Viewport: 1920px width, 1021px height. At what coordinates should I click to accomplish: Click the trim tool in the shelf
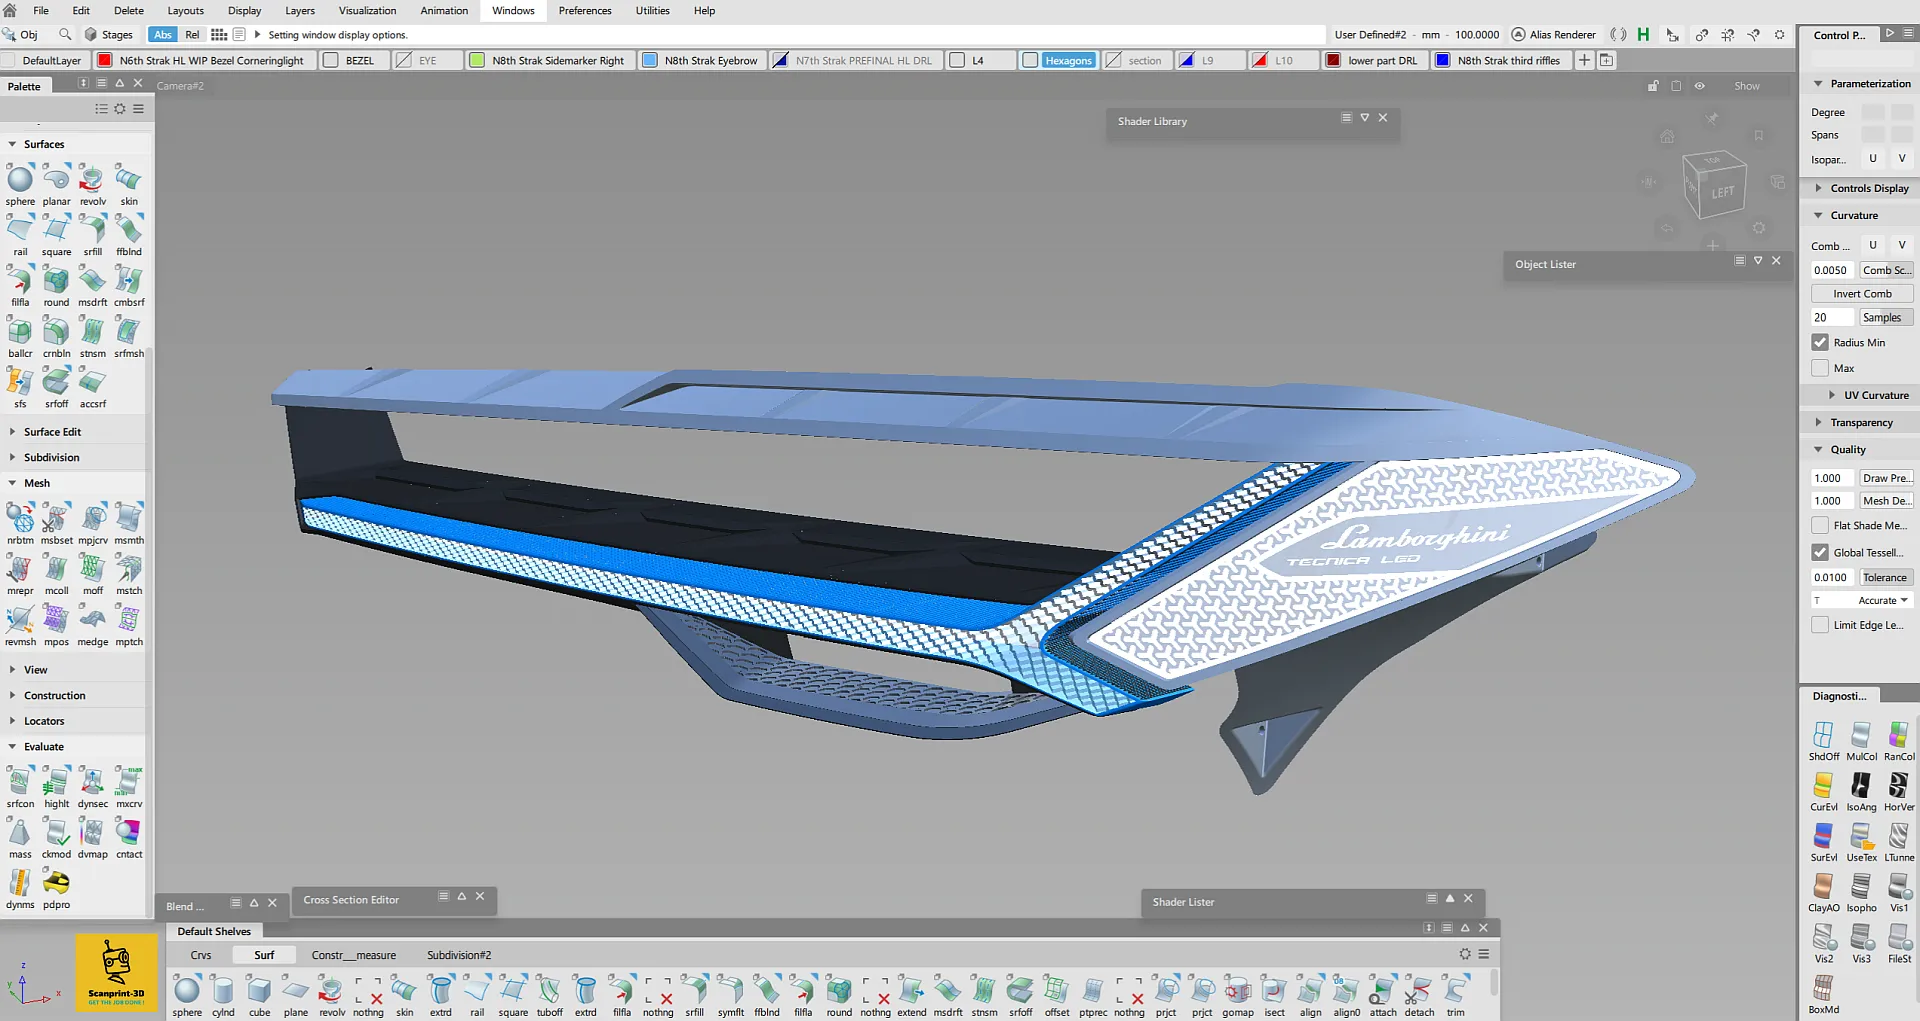click(x=1455, y=990)
